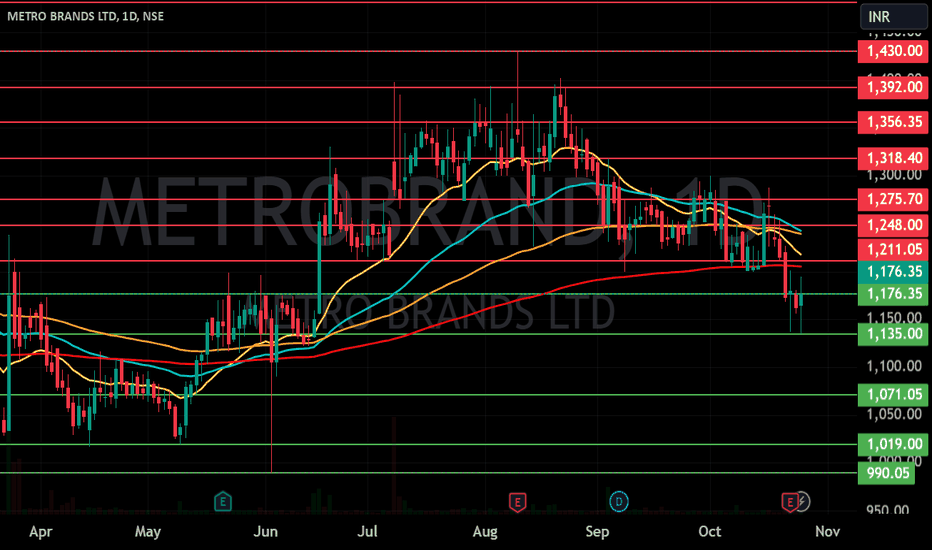
Task: Select the 1,248.00 price label
Action: coord(893,225)
